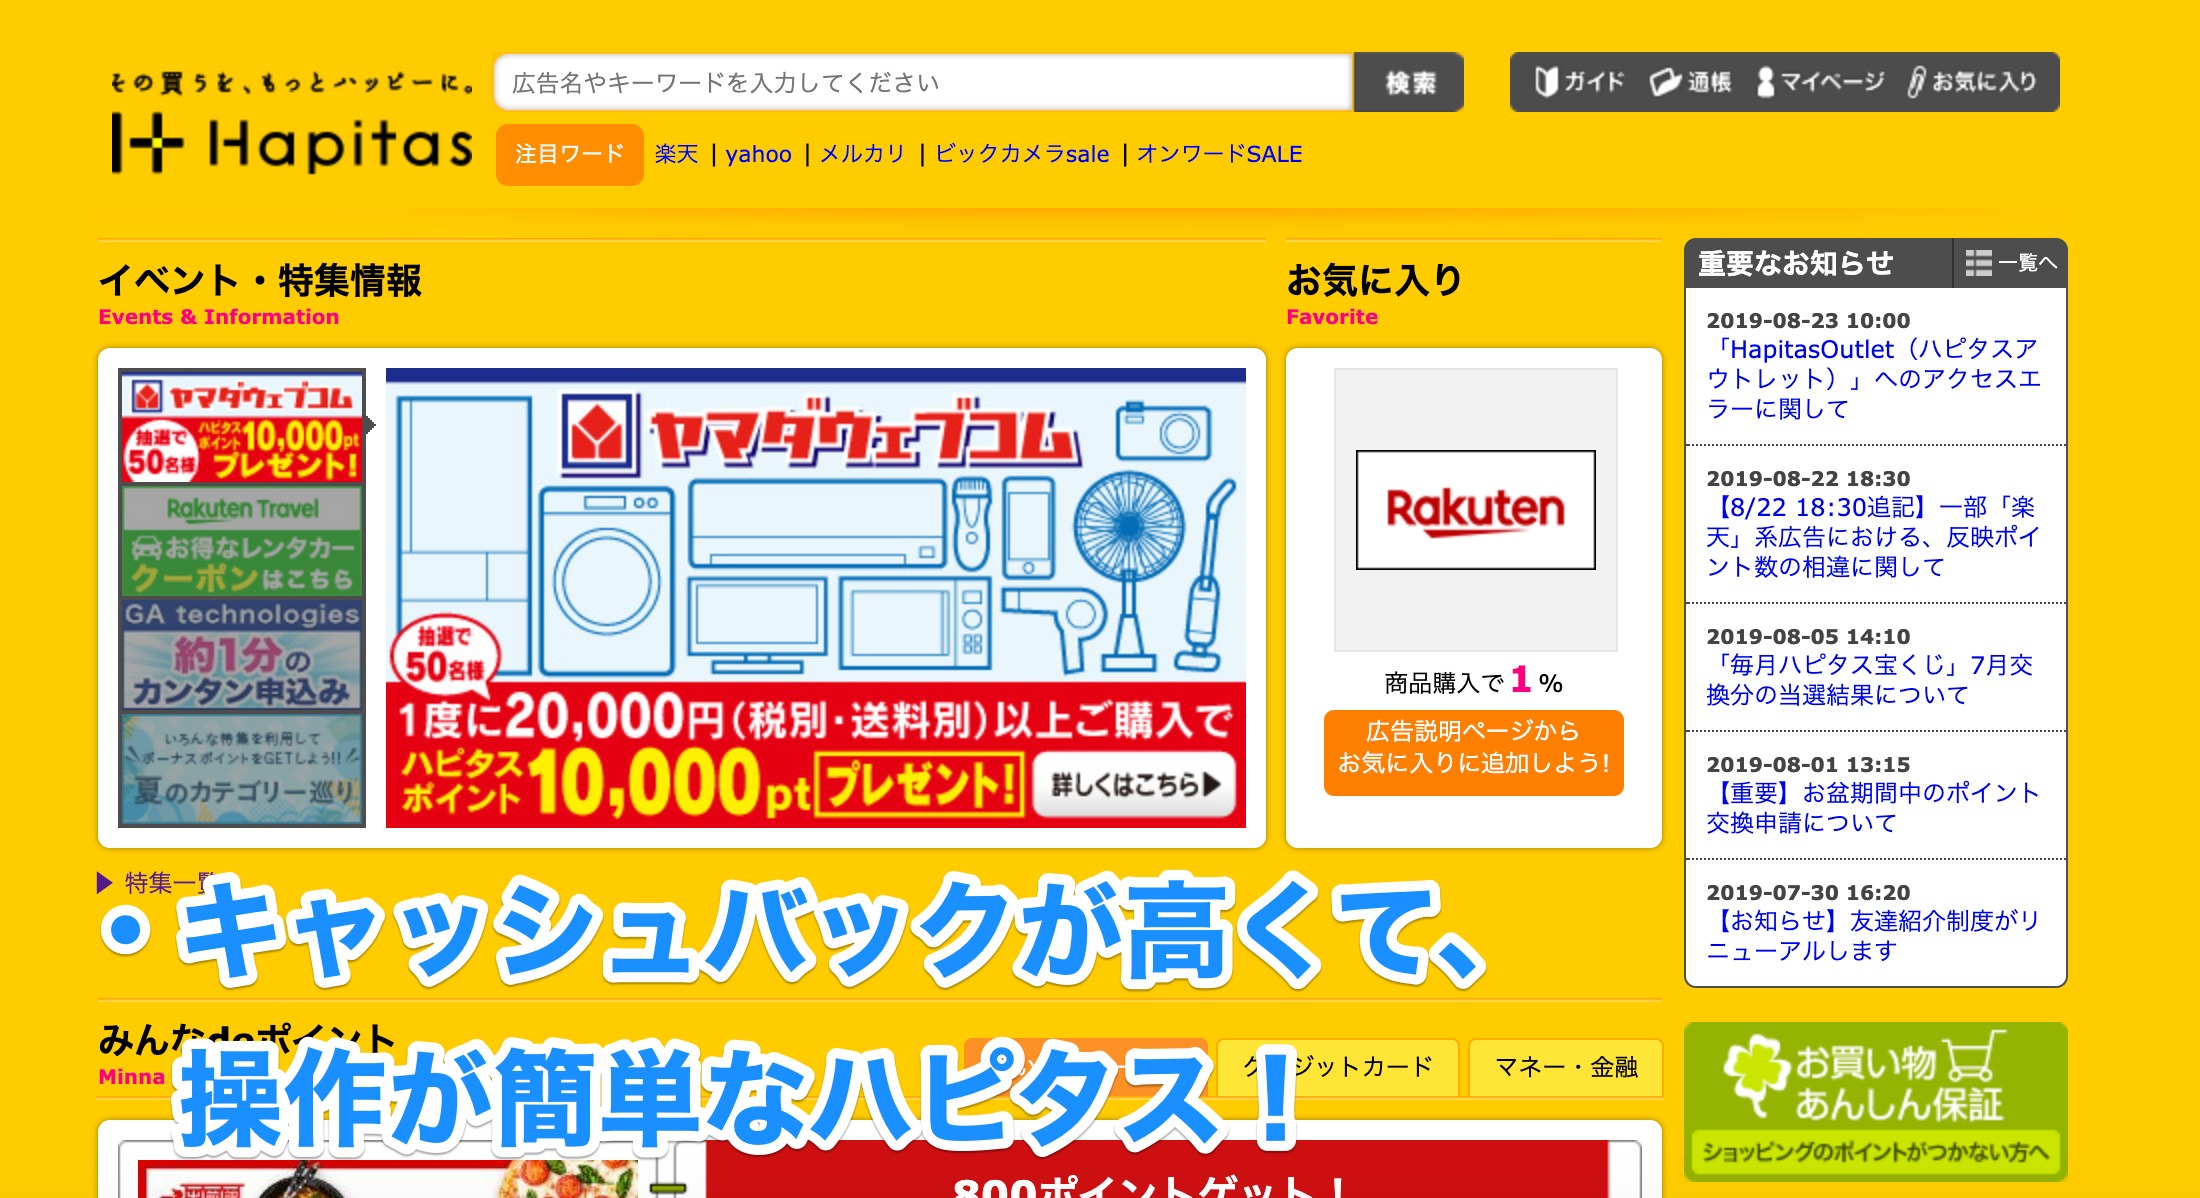This screenshot has height=1198, width=2200.
Task: Open the 楽天 keyword link
Action: tap(676, 154)
